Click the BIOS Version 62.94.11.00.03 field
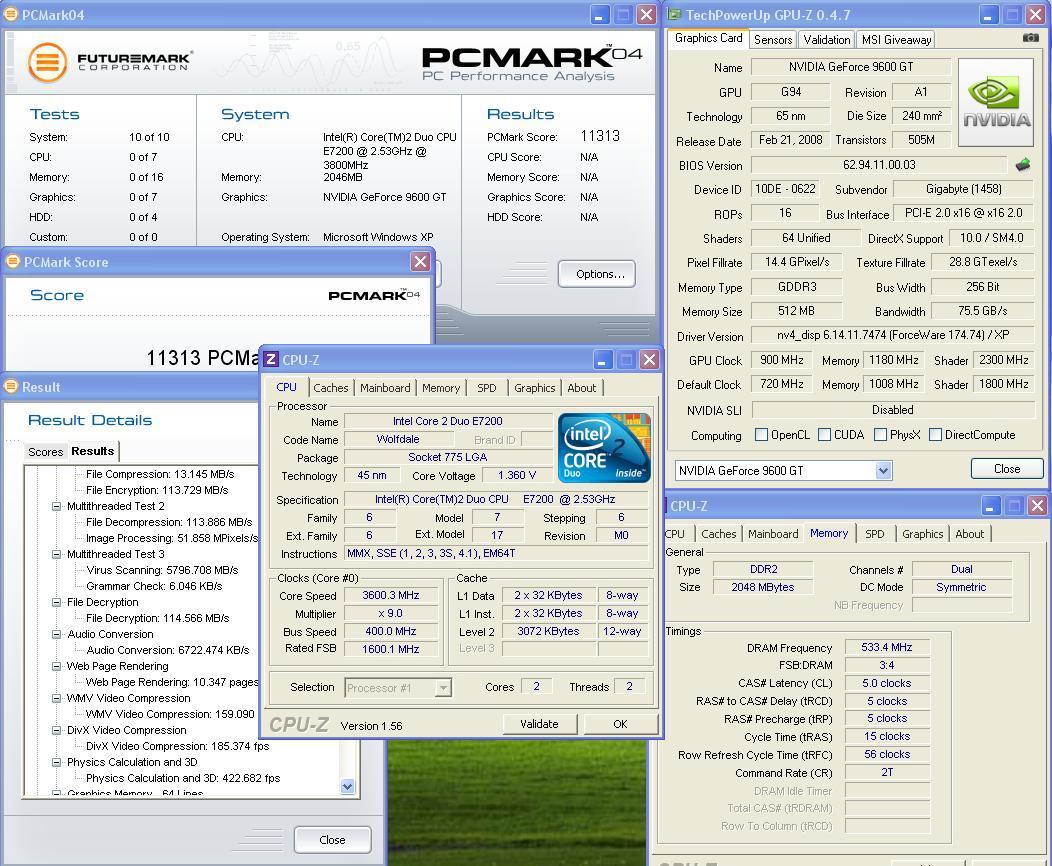This screenshot has width=1052, height=866. (x=879, y=165)
